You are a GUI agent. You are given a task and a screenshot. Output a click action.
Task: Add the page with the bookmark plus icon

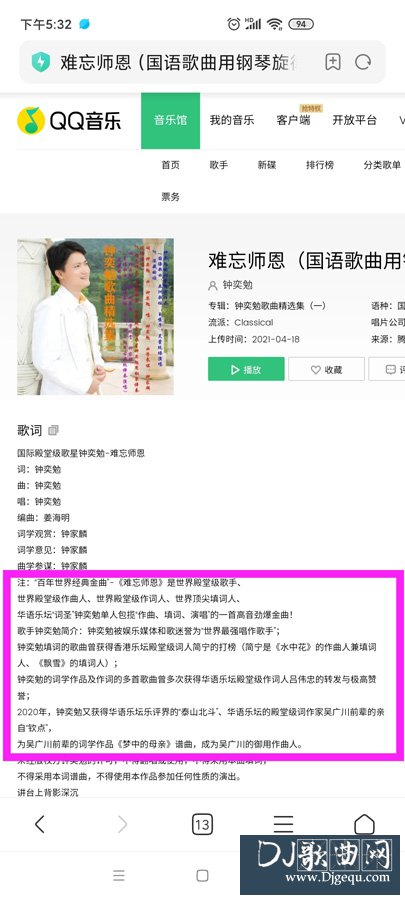[x=333, y=62]
